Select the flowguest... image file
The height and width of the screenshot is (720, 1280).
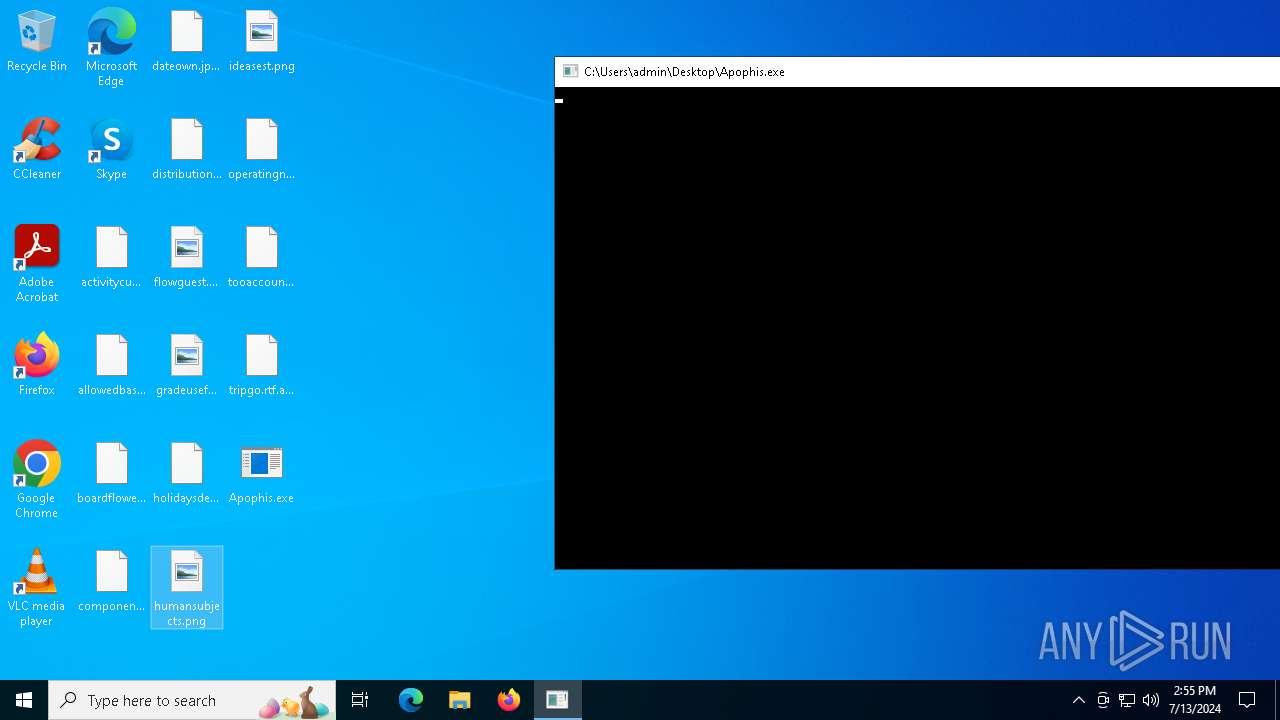tap(186, 258)
